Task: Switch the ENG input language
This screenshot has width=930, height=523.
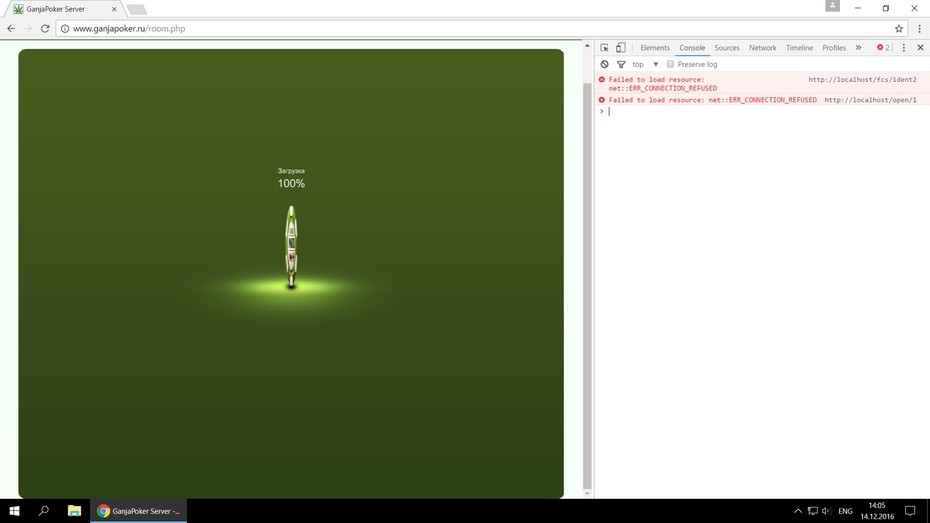Action: pyautogui.click(x=845, y=511)
